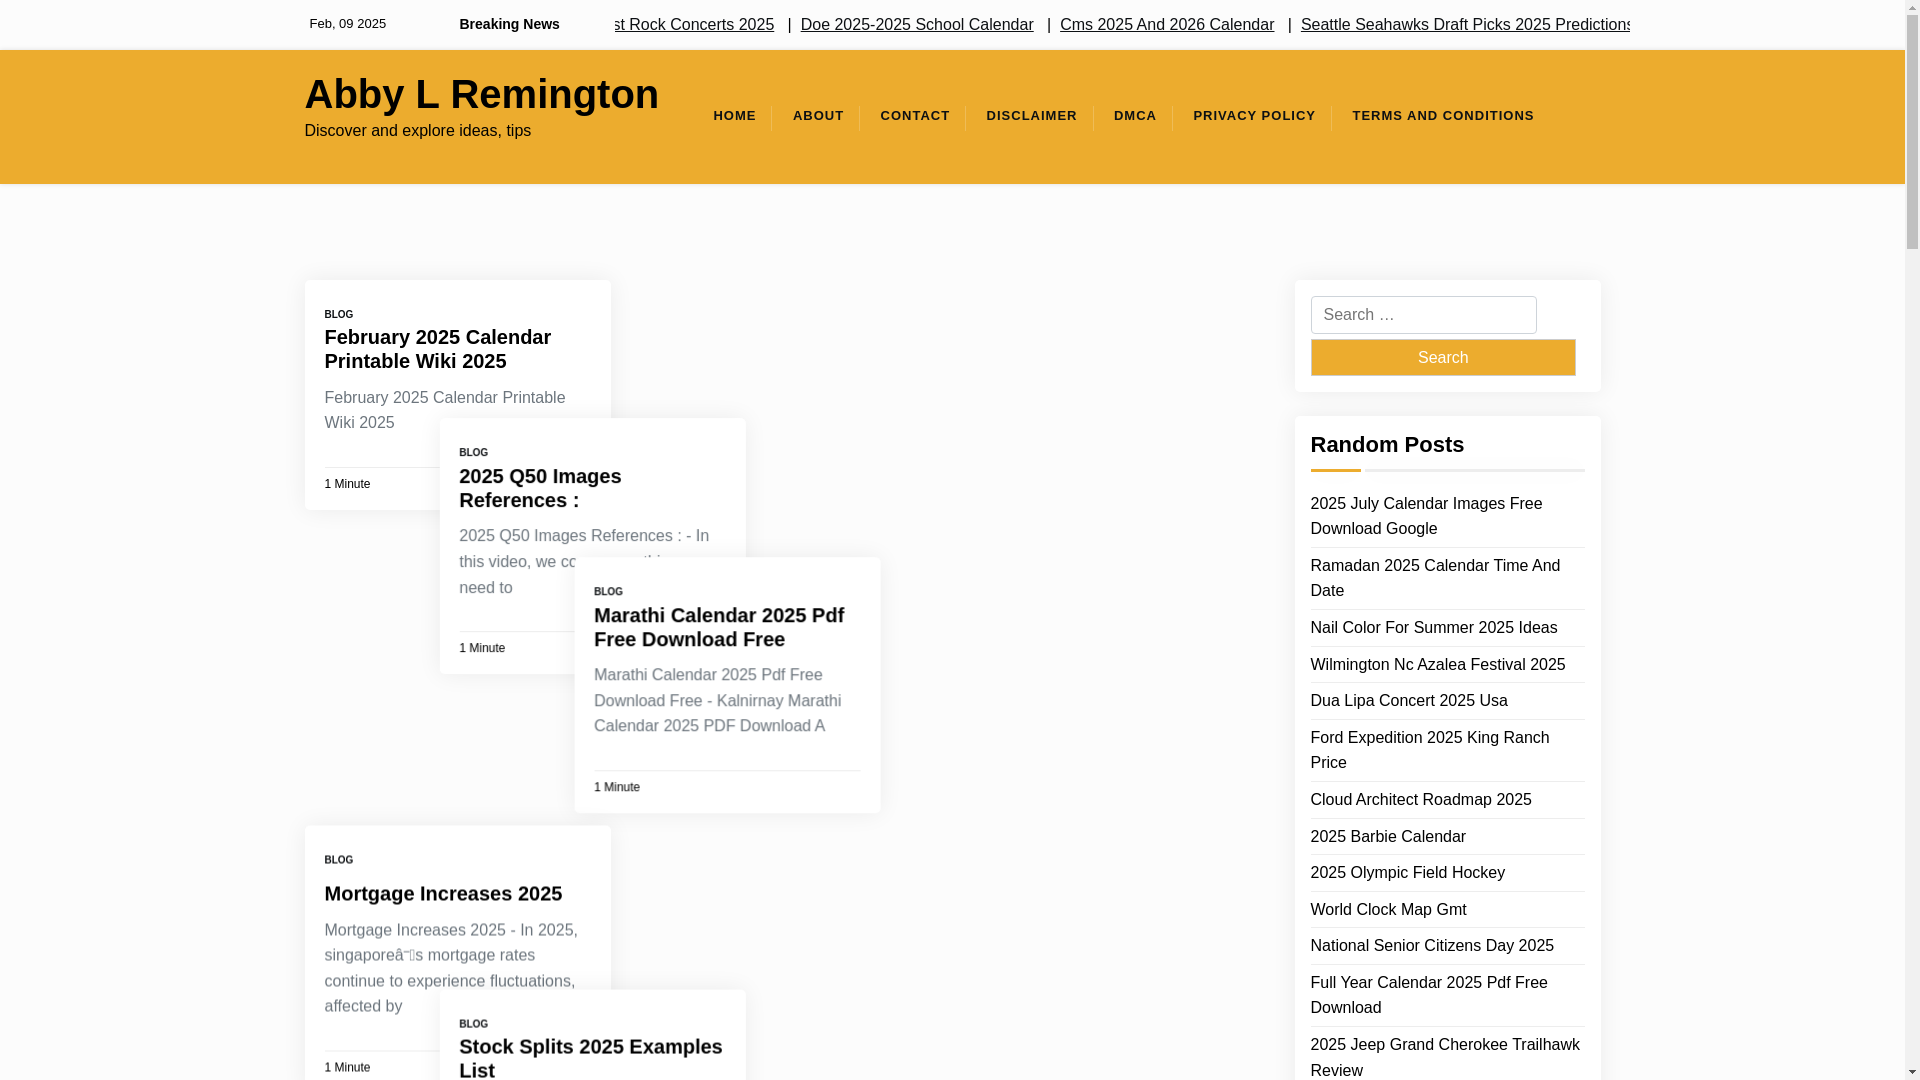Open the DMCA menu item
The image size is (1920, 1080).
(1135, 116)
